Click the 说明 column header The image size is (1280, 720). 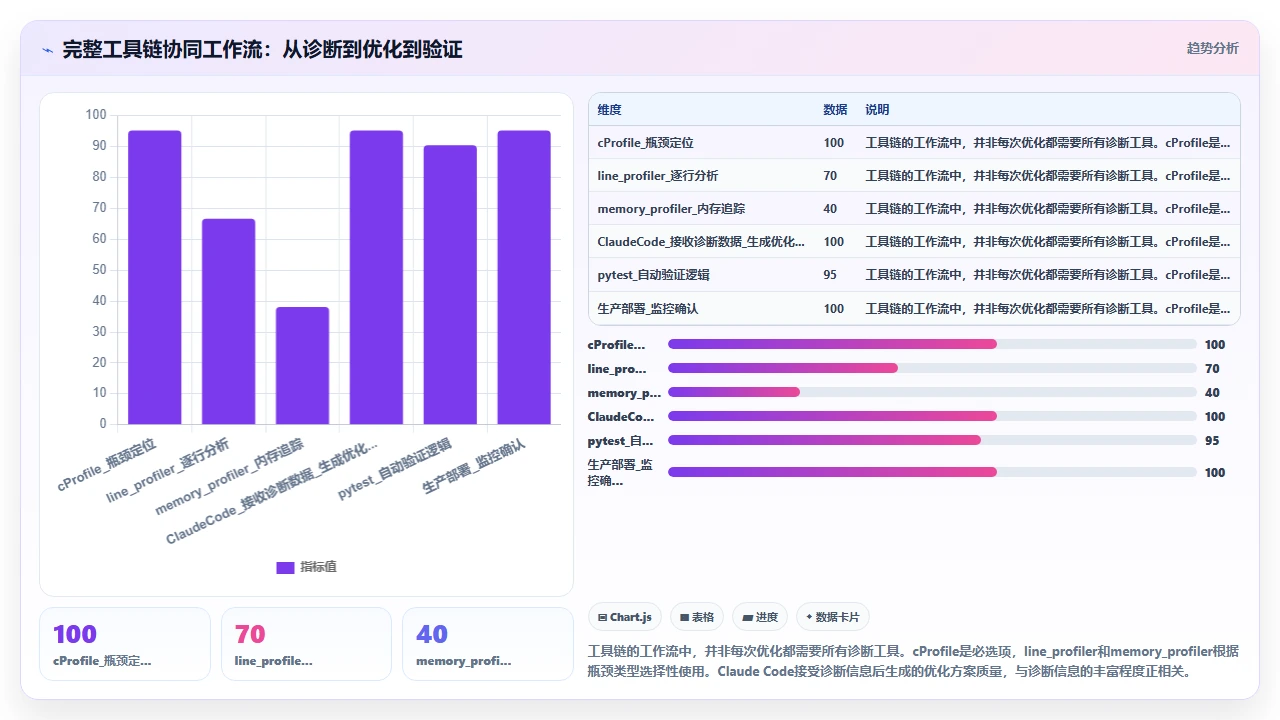[877, 110]
